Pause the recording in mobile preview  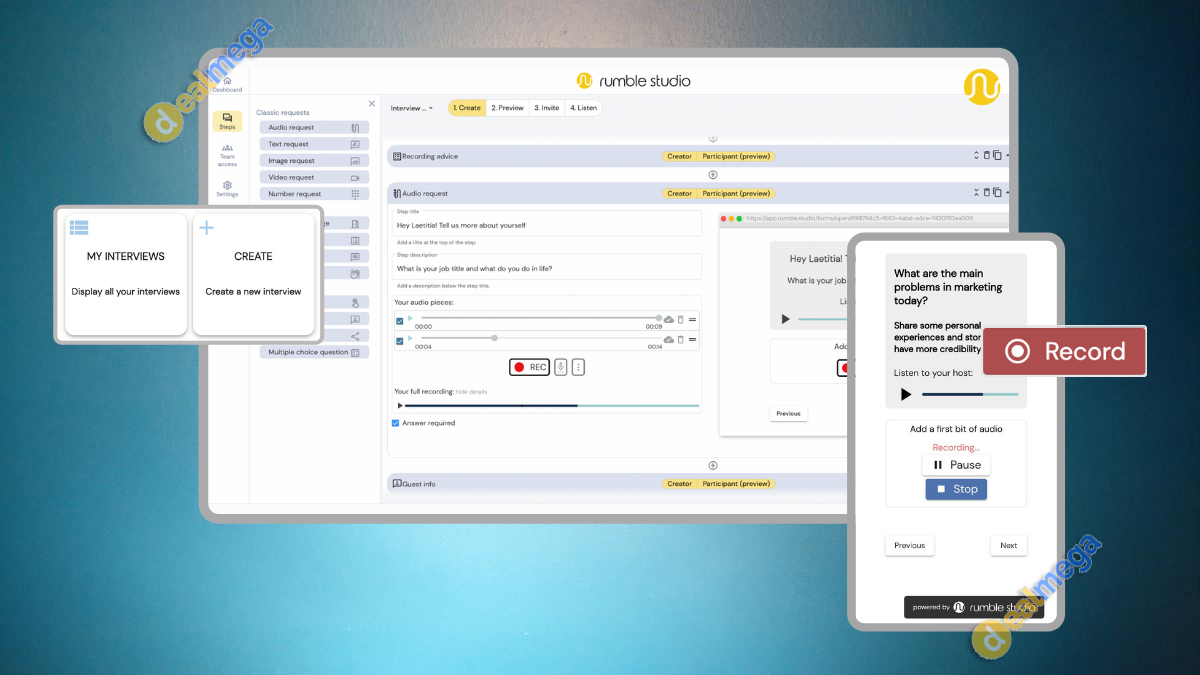(x=956, y=465)
